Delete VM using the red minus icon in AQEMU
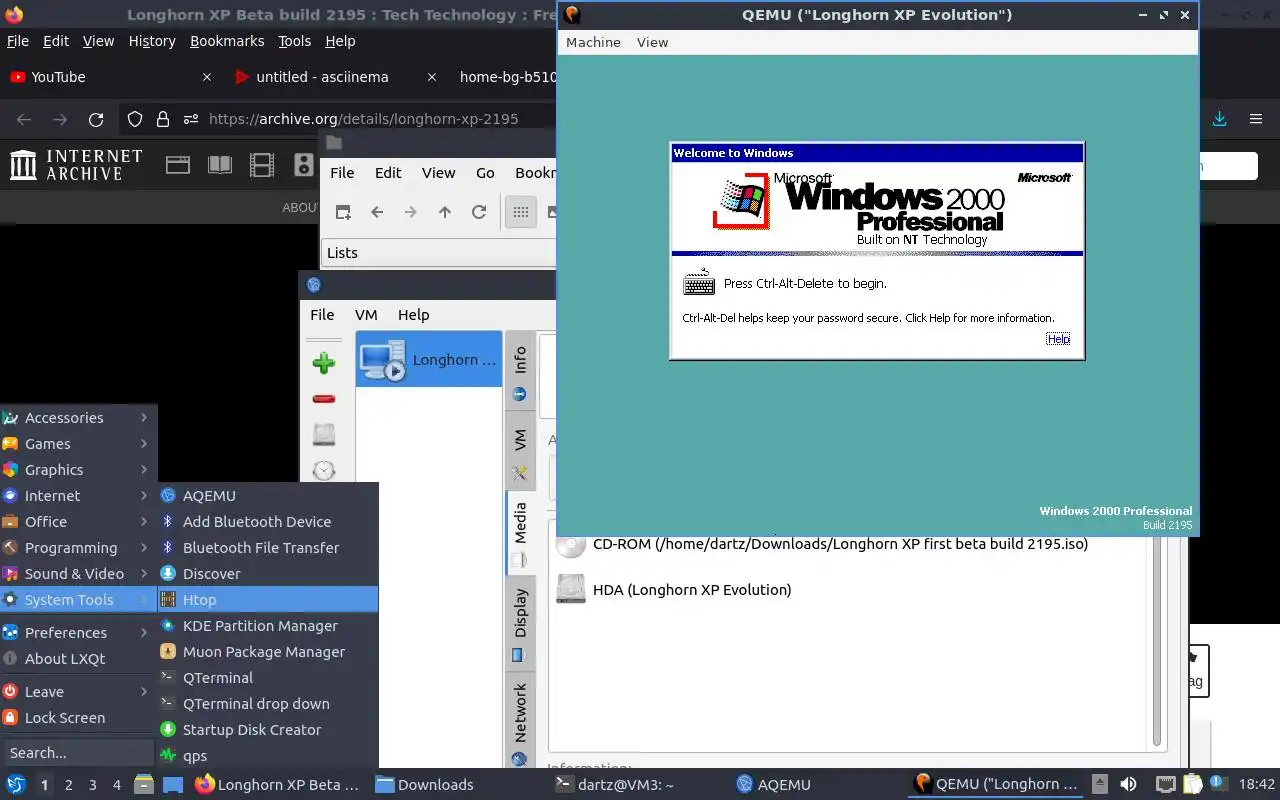This screenshot has height=800, width=1280. point(323,399)
